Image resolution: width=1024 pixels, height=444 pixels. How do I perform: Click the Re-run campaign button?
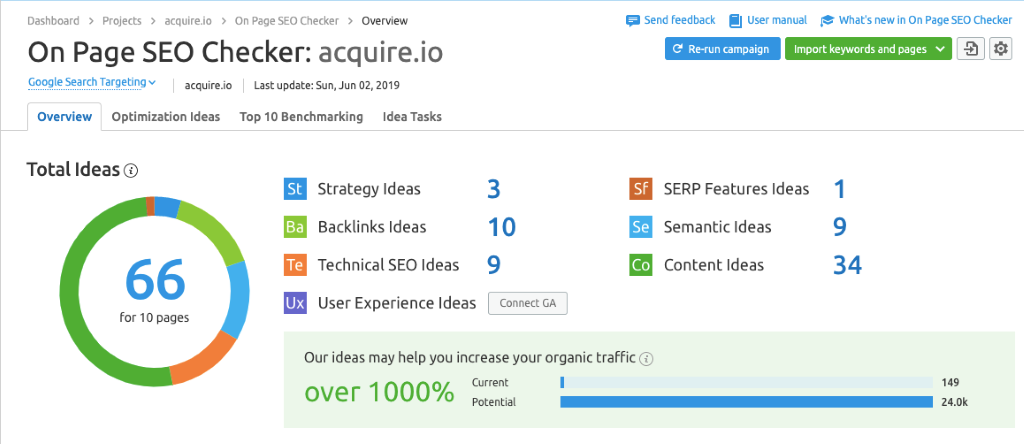coord(722,49)
